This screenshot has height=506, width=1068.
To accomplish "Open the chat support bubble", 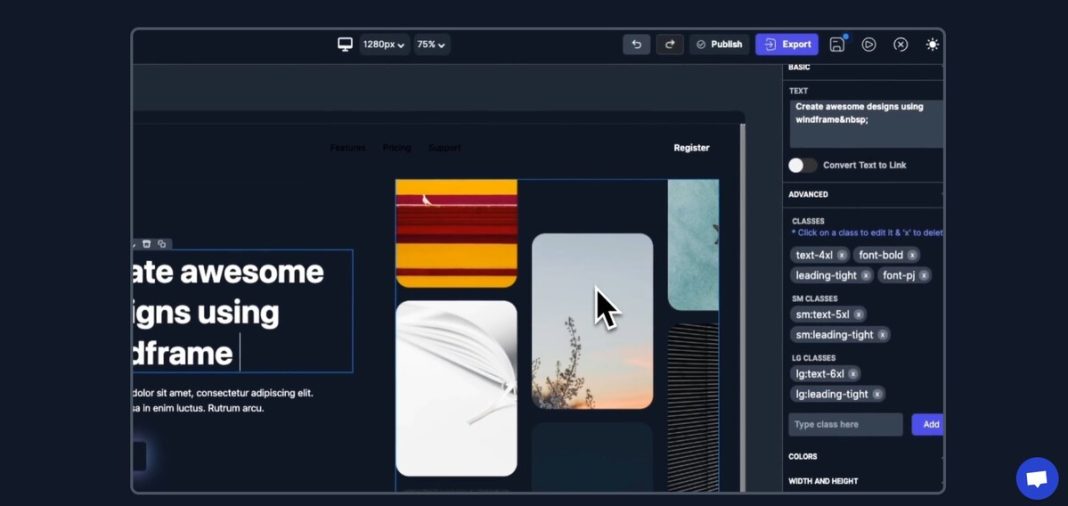I will pyautogui.click(x=1037, y=479).
